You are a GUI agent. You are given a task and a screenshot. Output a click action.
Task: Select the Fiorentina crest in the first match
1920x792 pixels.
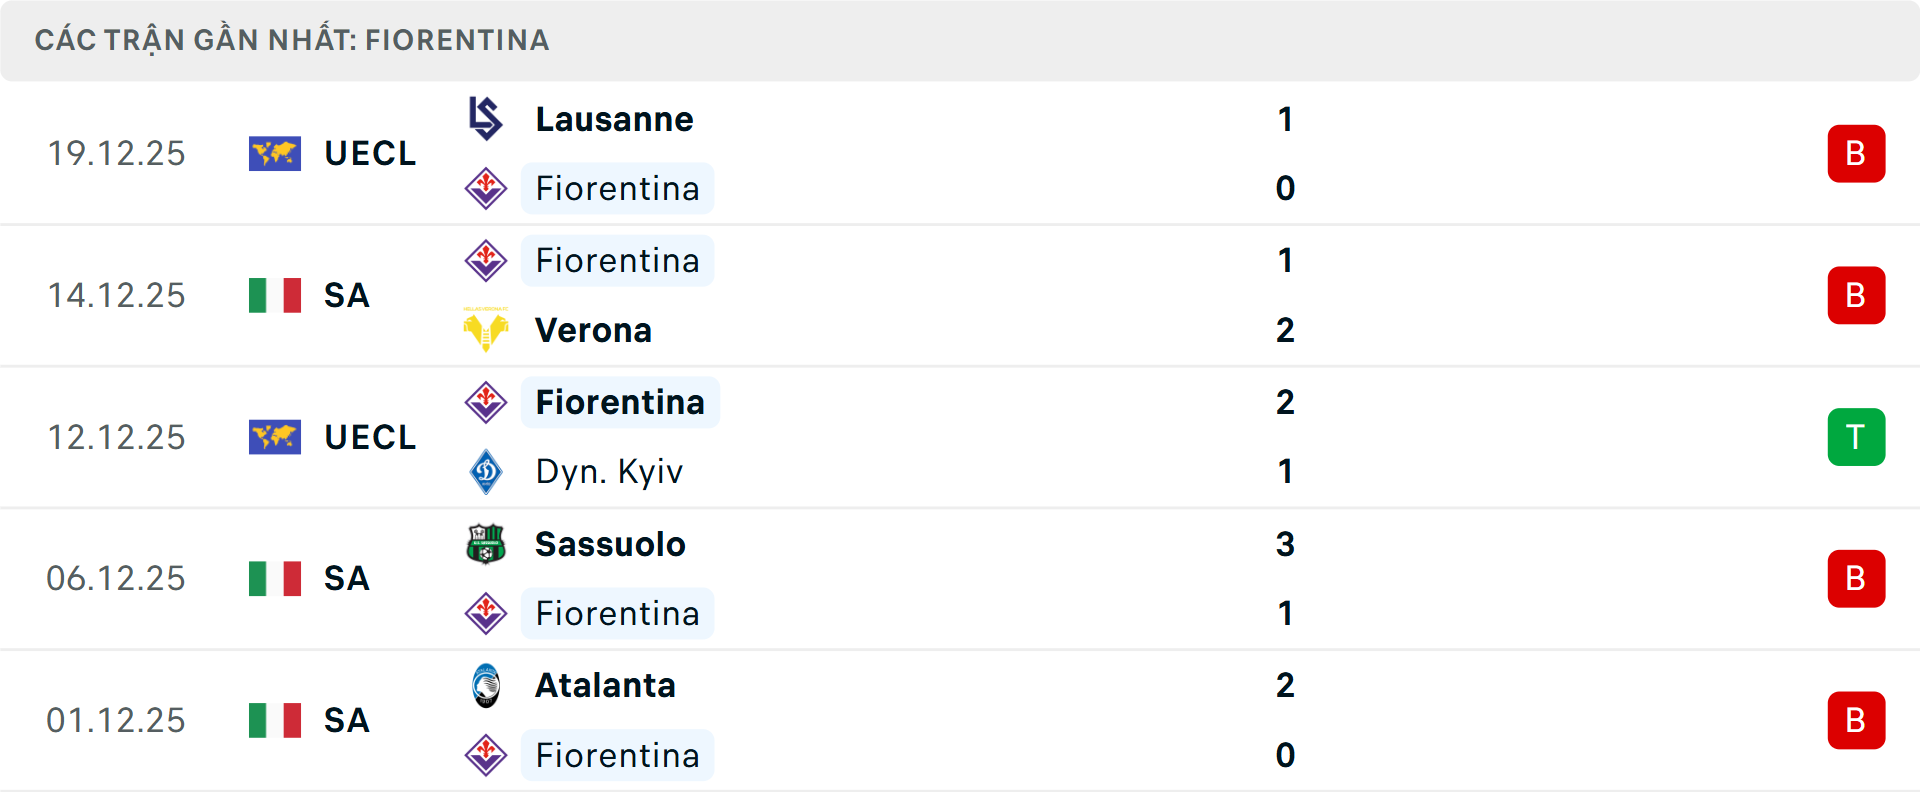(x=484, y=188)
